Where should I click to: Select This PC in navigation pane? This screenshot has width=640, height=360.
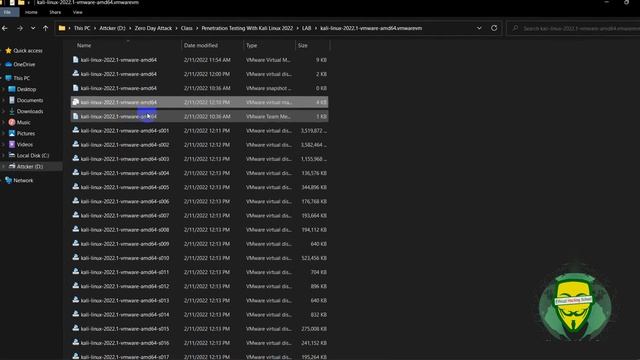[22, 78]
